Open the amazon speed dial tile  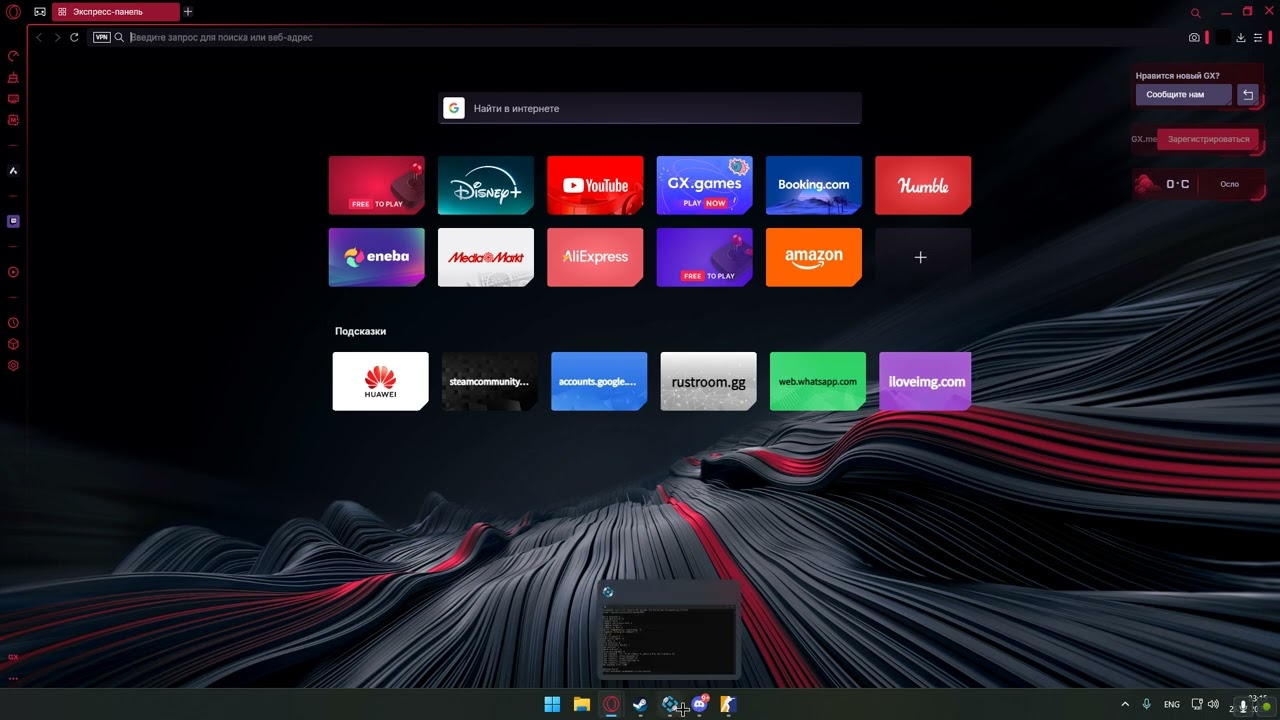click(814, 257)
